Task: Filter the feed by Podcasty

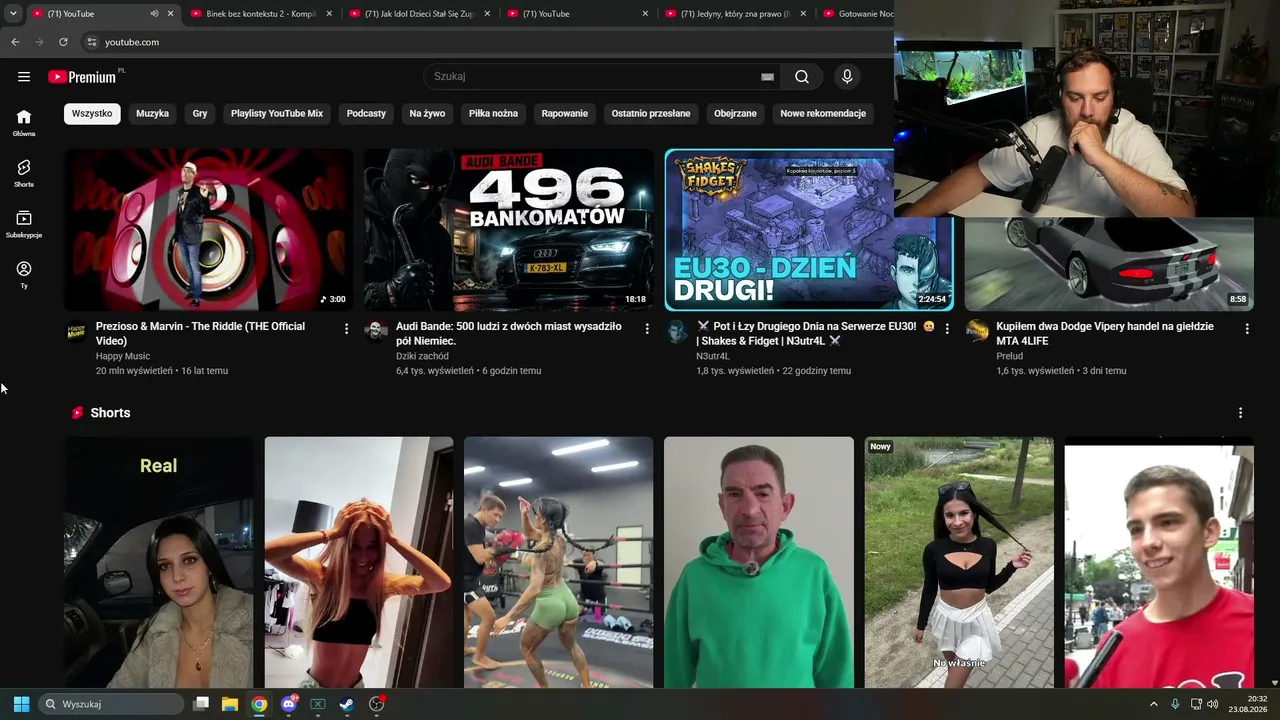Action: coord(366,114)
